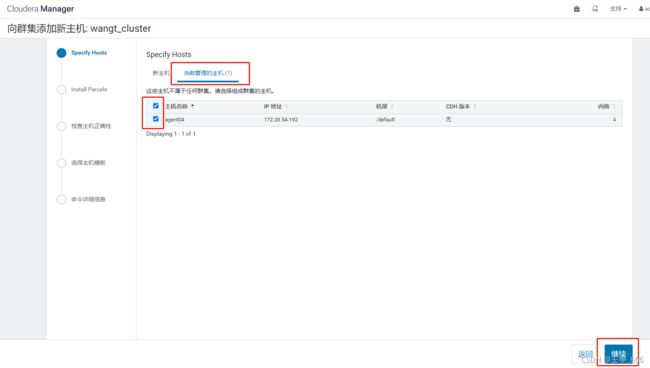Click the cores value 4 for agent04
The width and height of the screenshot is (650, 368).
[614, 120]
